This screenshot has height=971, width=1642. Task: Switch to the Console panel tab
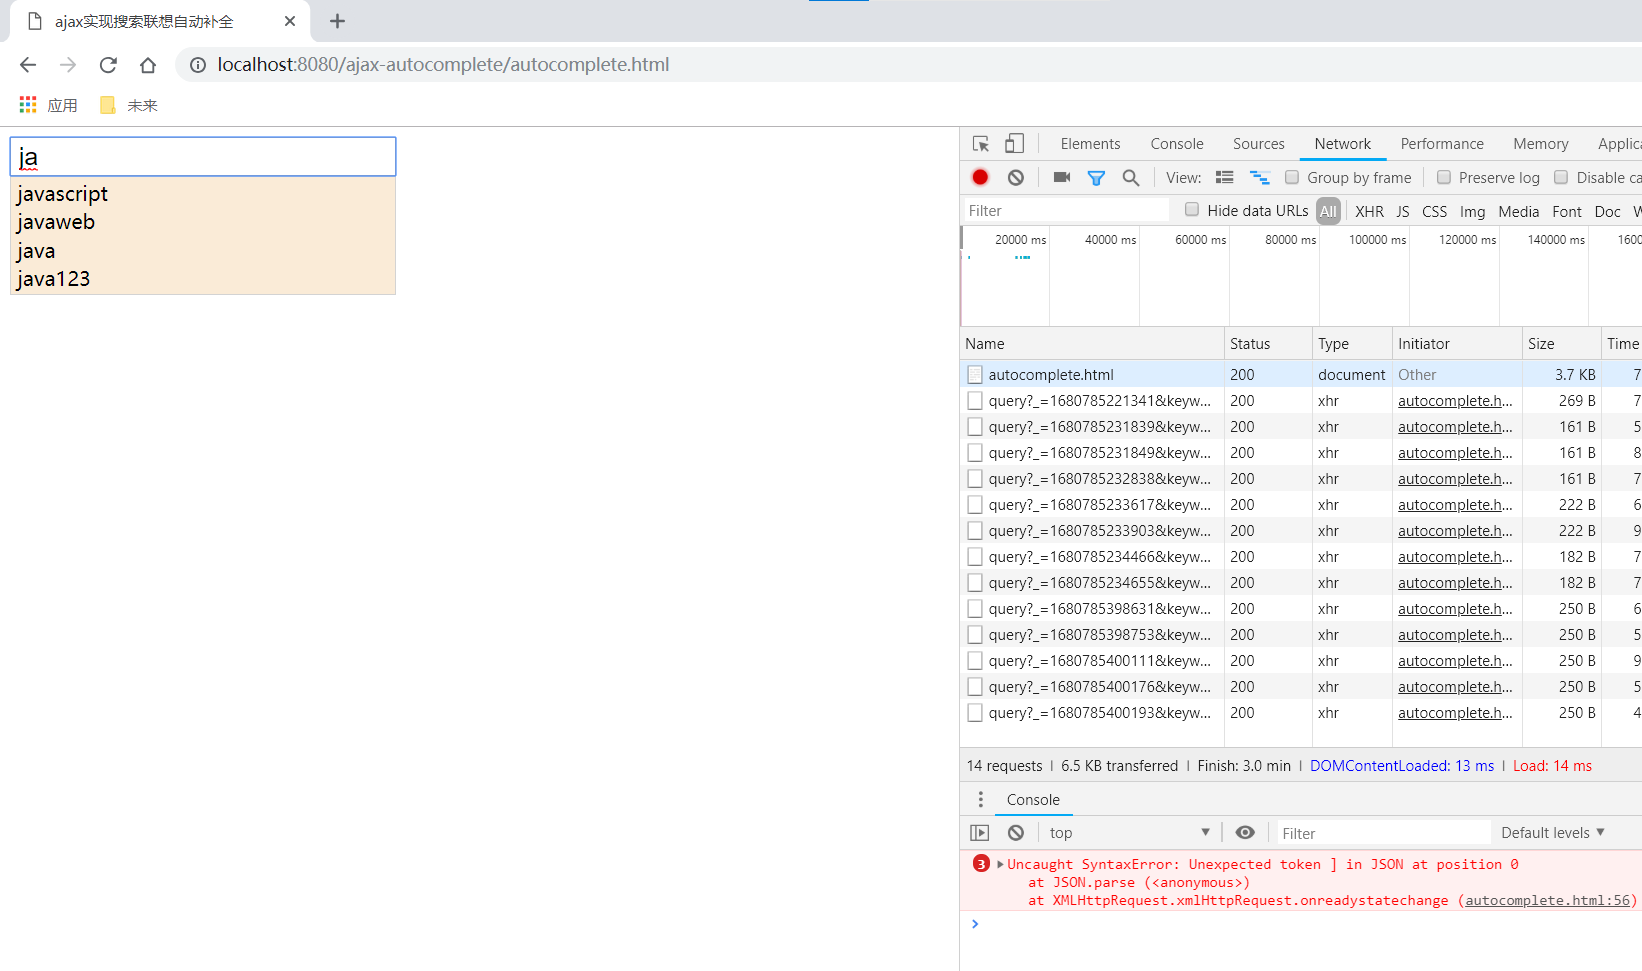pyautogui.click(x=1177, y=144)
